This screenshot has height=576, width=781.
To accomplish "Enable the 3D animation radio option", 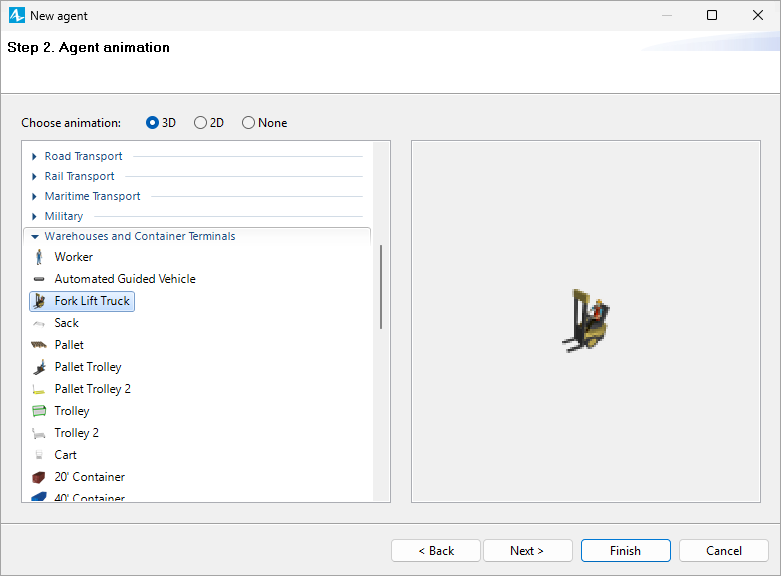I will pyautogui.click(x=153, y=123).
